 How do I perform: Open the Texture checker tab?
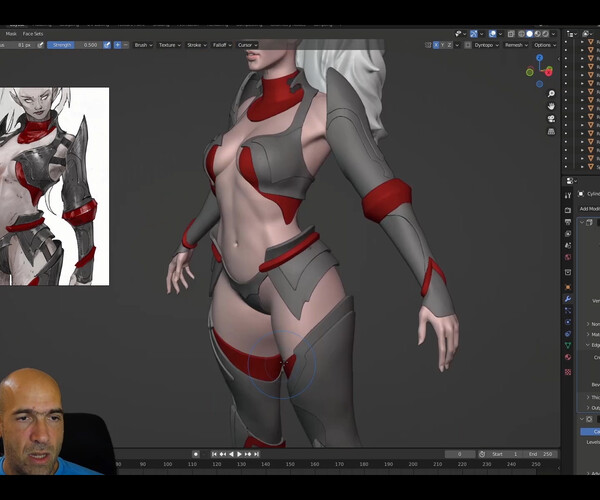(x=568, y=372)
